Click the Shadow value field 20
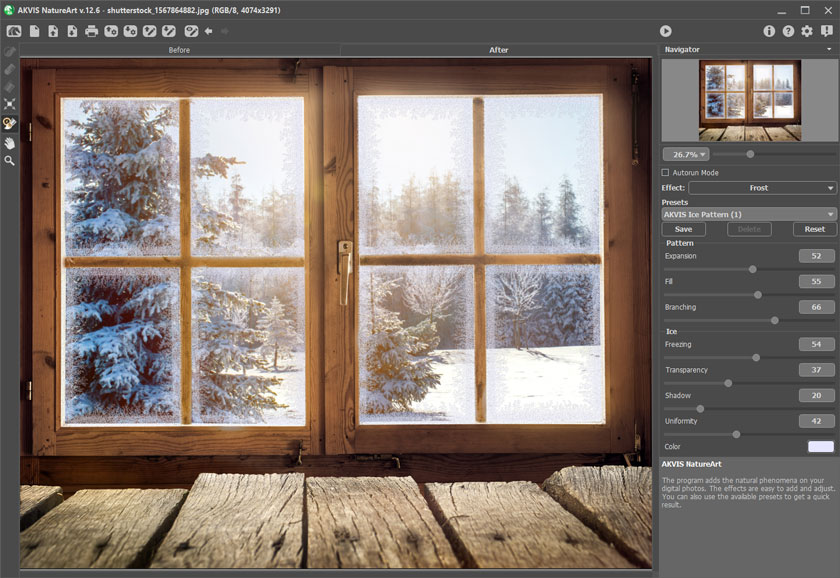 pyautogui.click(x=816, y=395)
